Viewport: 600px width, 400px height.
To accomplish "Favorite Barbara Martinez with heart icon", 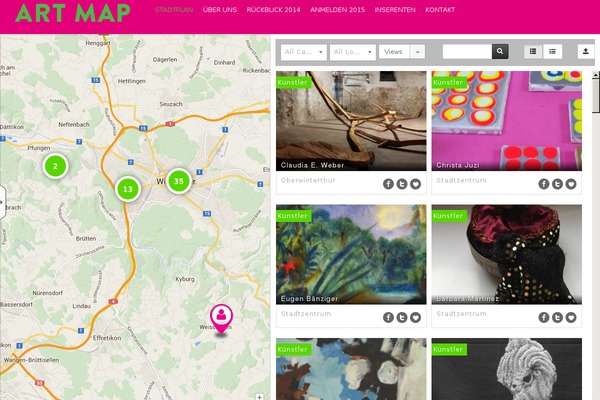I will click(571, 317).
